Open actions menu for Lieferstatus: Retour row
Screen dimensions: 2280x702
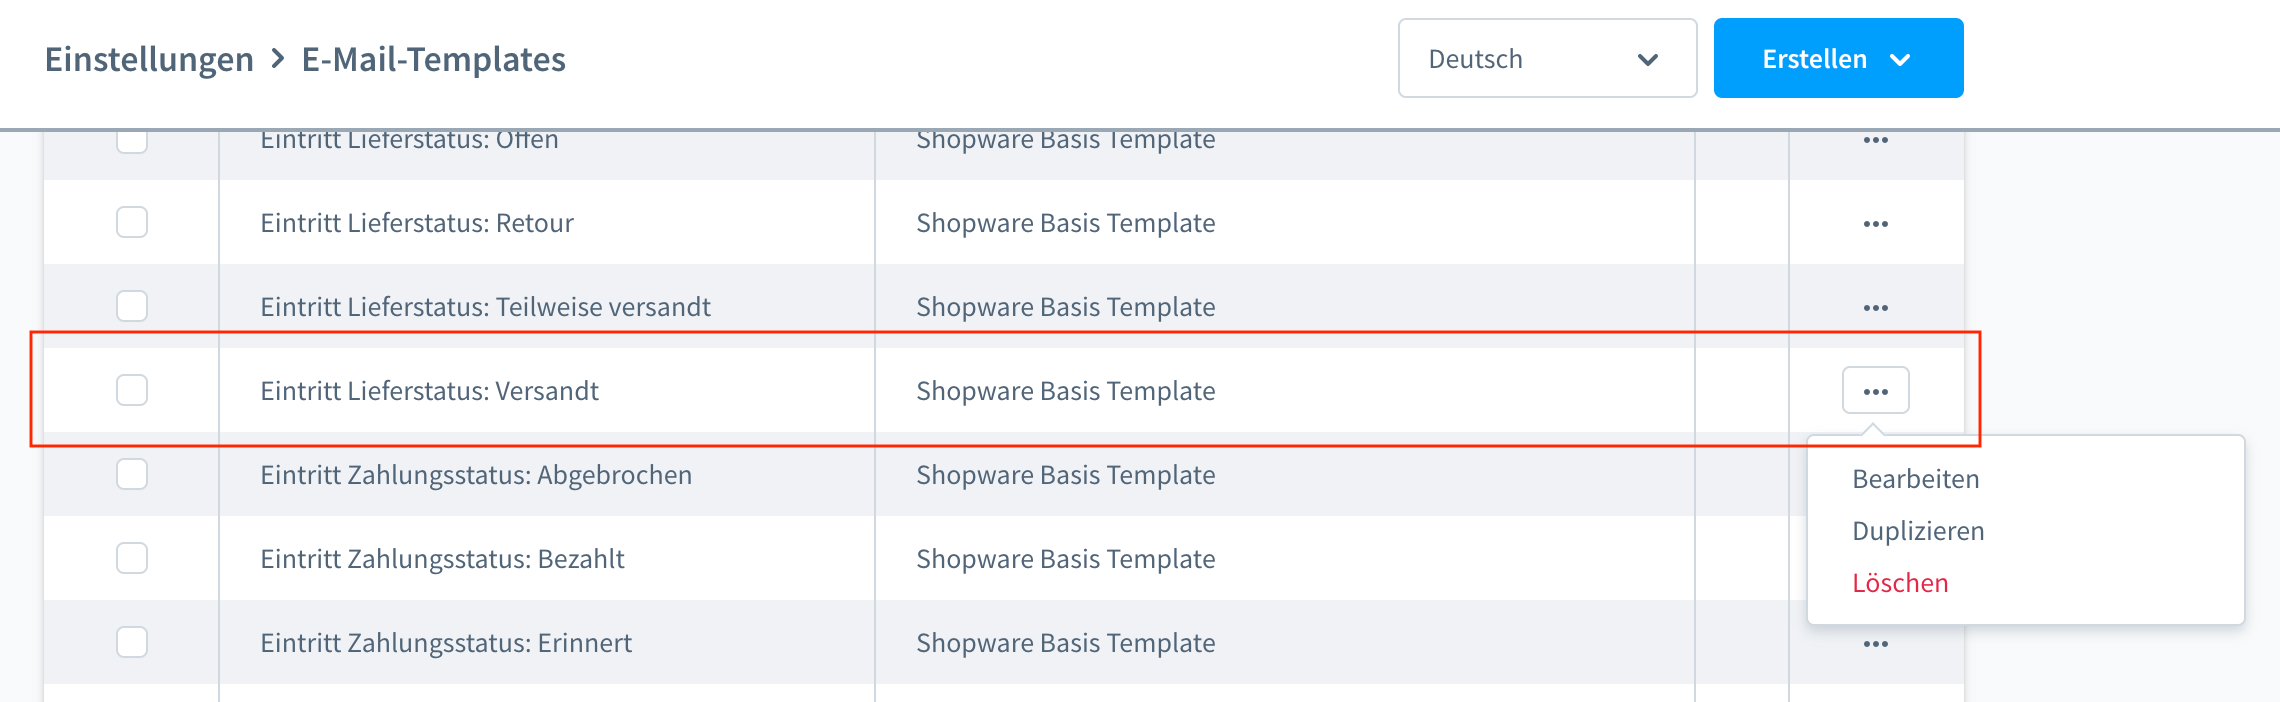tap(1875, 223)
